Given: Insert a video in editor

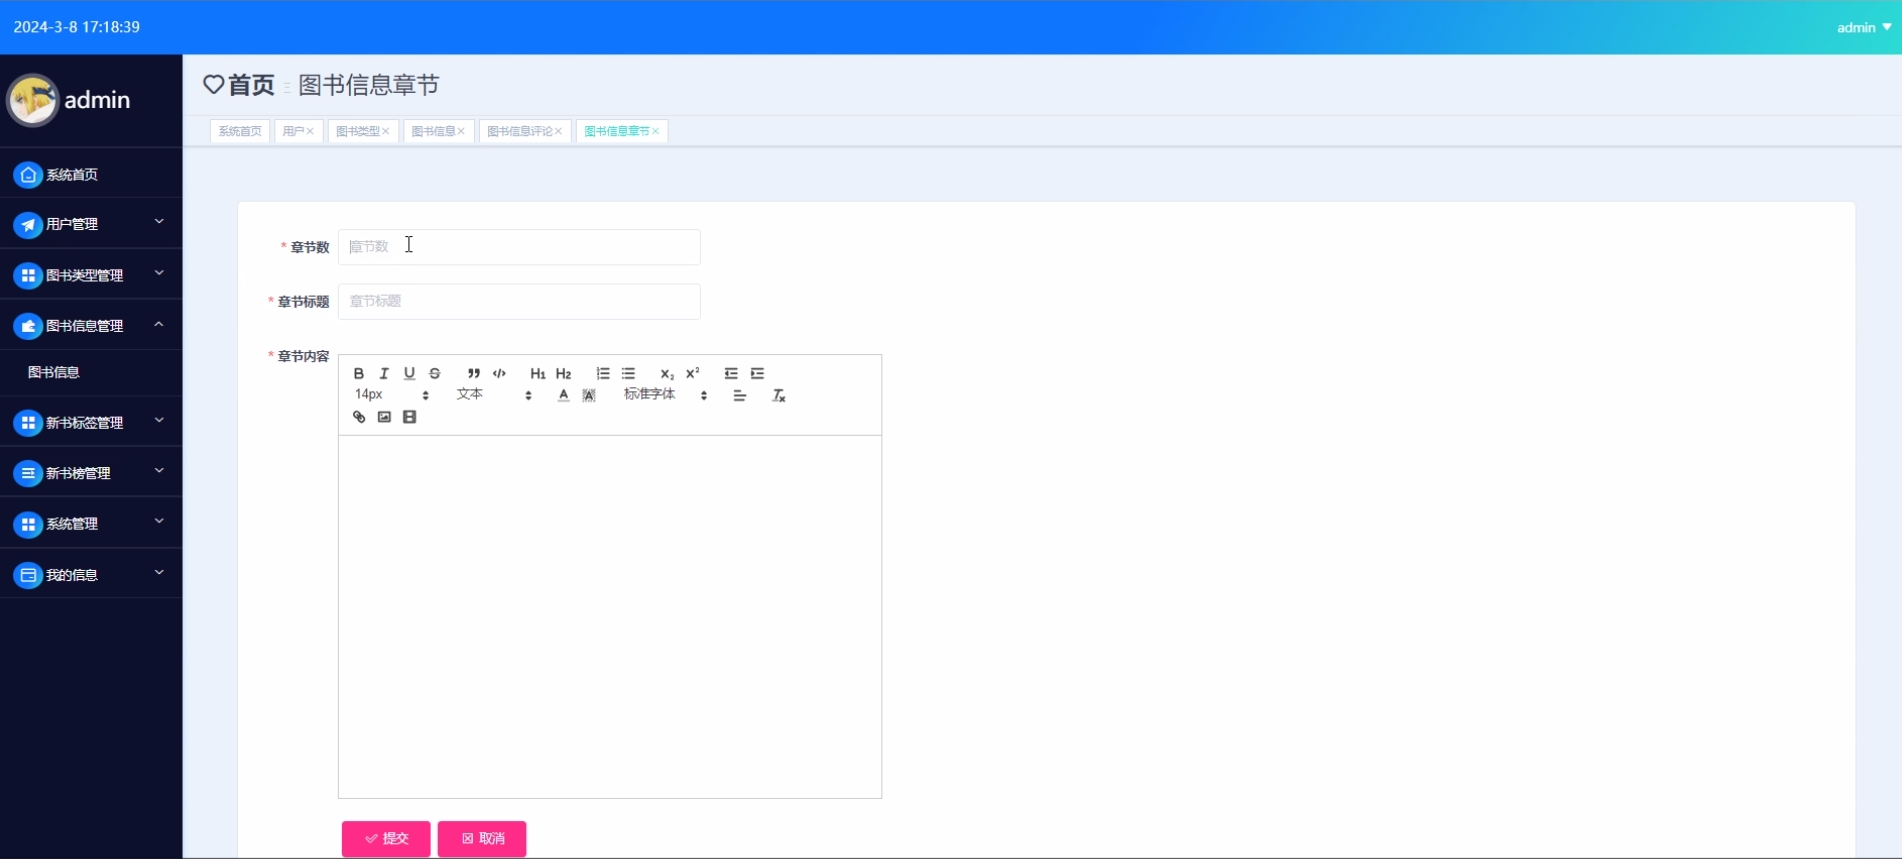Looking at the screenshot, I should tap(409, 417).
